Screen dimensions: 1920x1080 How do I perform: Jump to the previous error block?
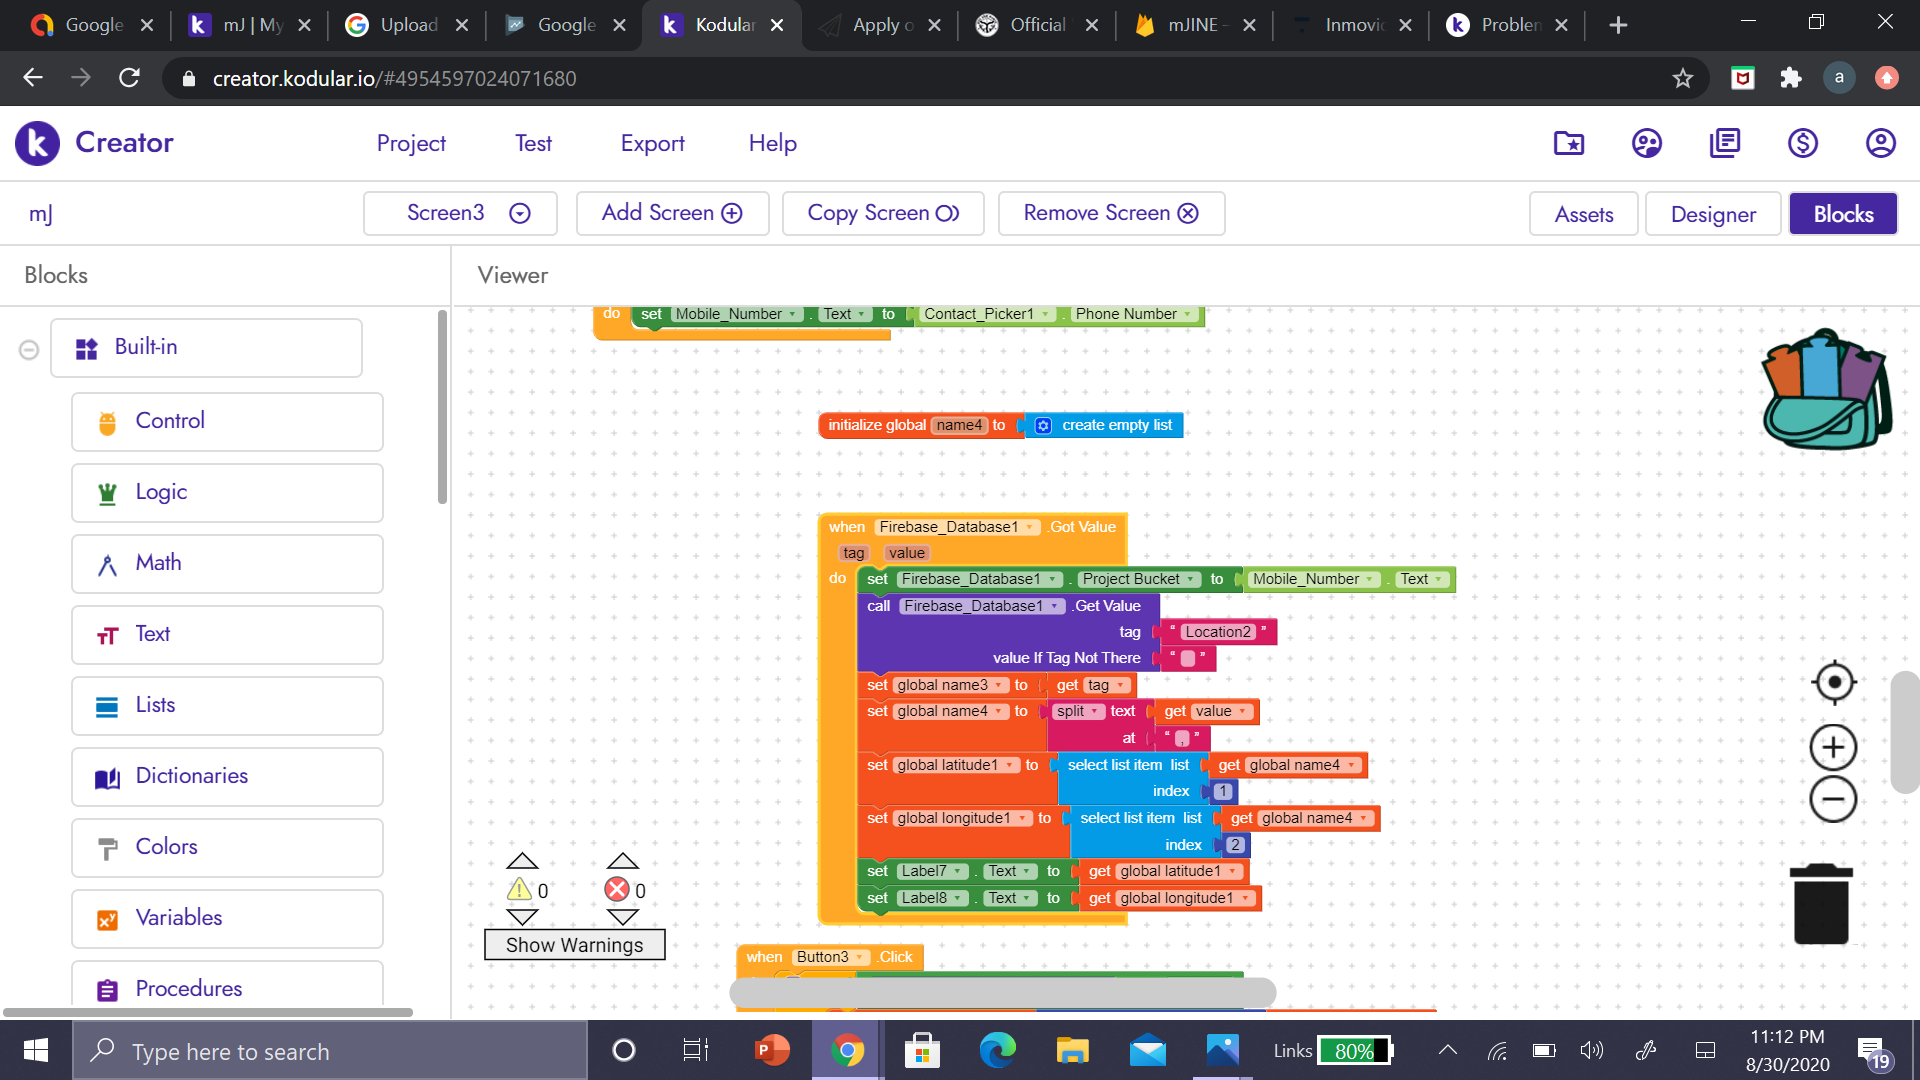click(x=622, y=861)
